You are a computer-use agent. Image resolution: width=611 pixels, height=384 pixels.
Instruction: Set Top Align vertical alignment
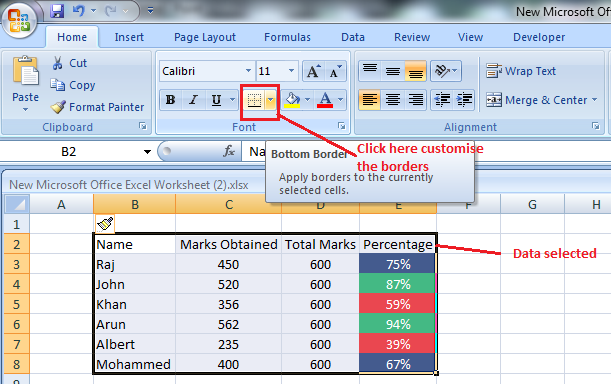pyautogui.click(x=370, y=71)
